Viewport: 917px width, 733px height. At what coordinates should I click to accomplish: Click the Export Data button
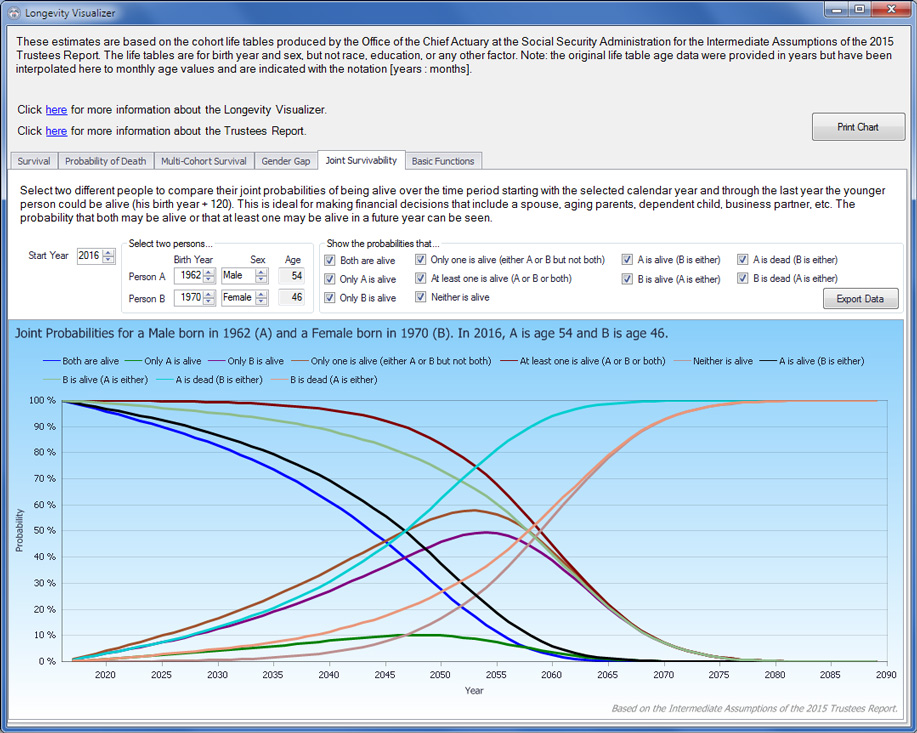pos(860,298)
